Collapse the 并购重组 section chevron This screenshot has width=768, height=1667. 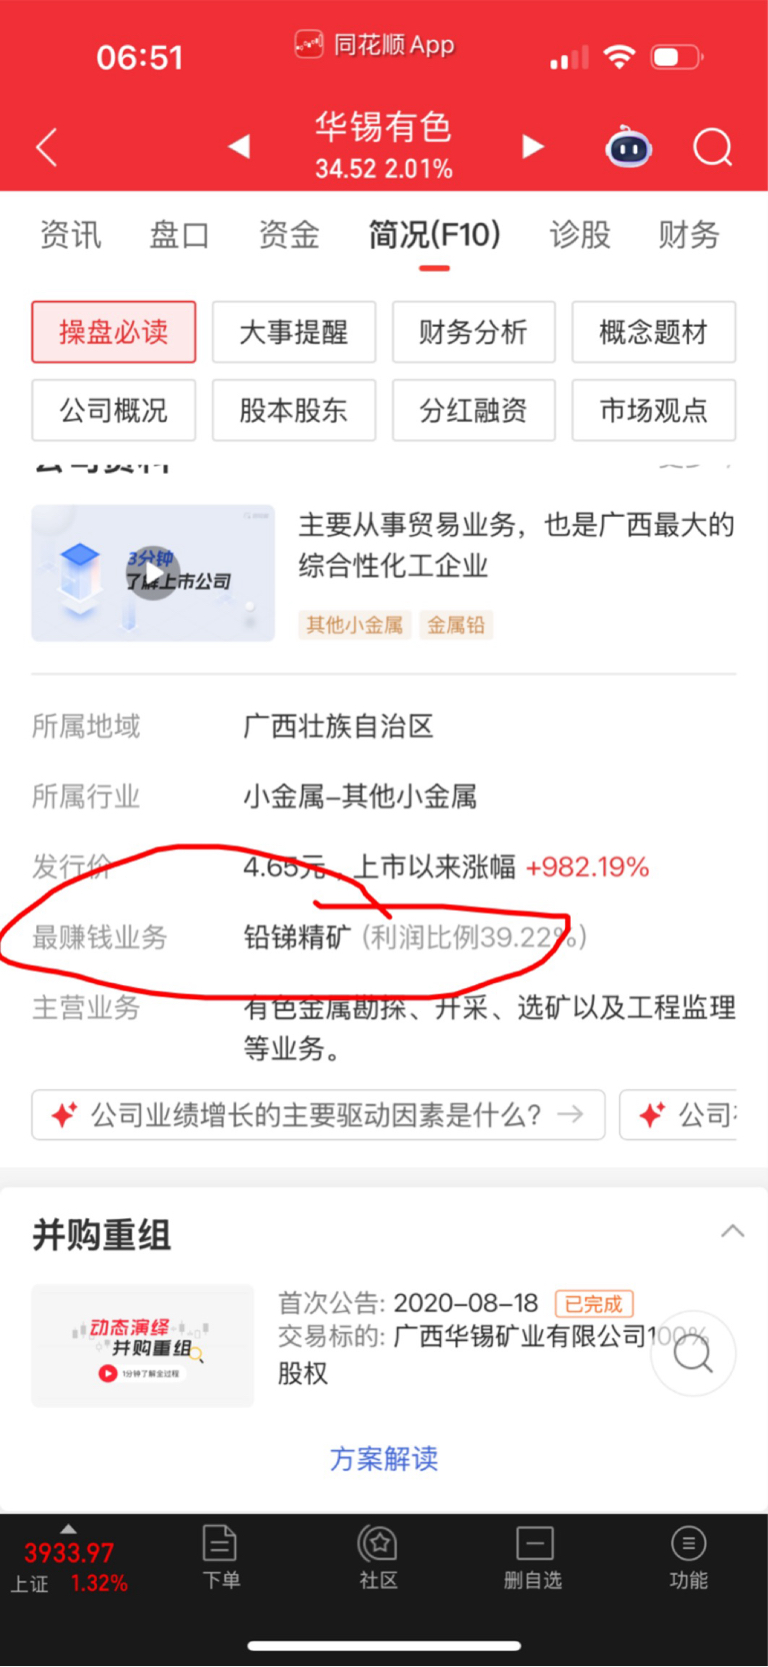pyautogui.click(x=733, y=1231)
